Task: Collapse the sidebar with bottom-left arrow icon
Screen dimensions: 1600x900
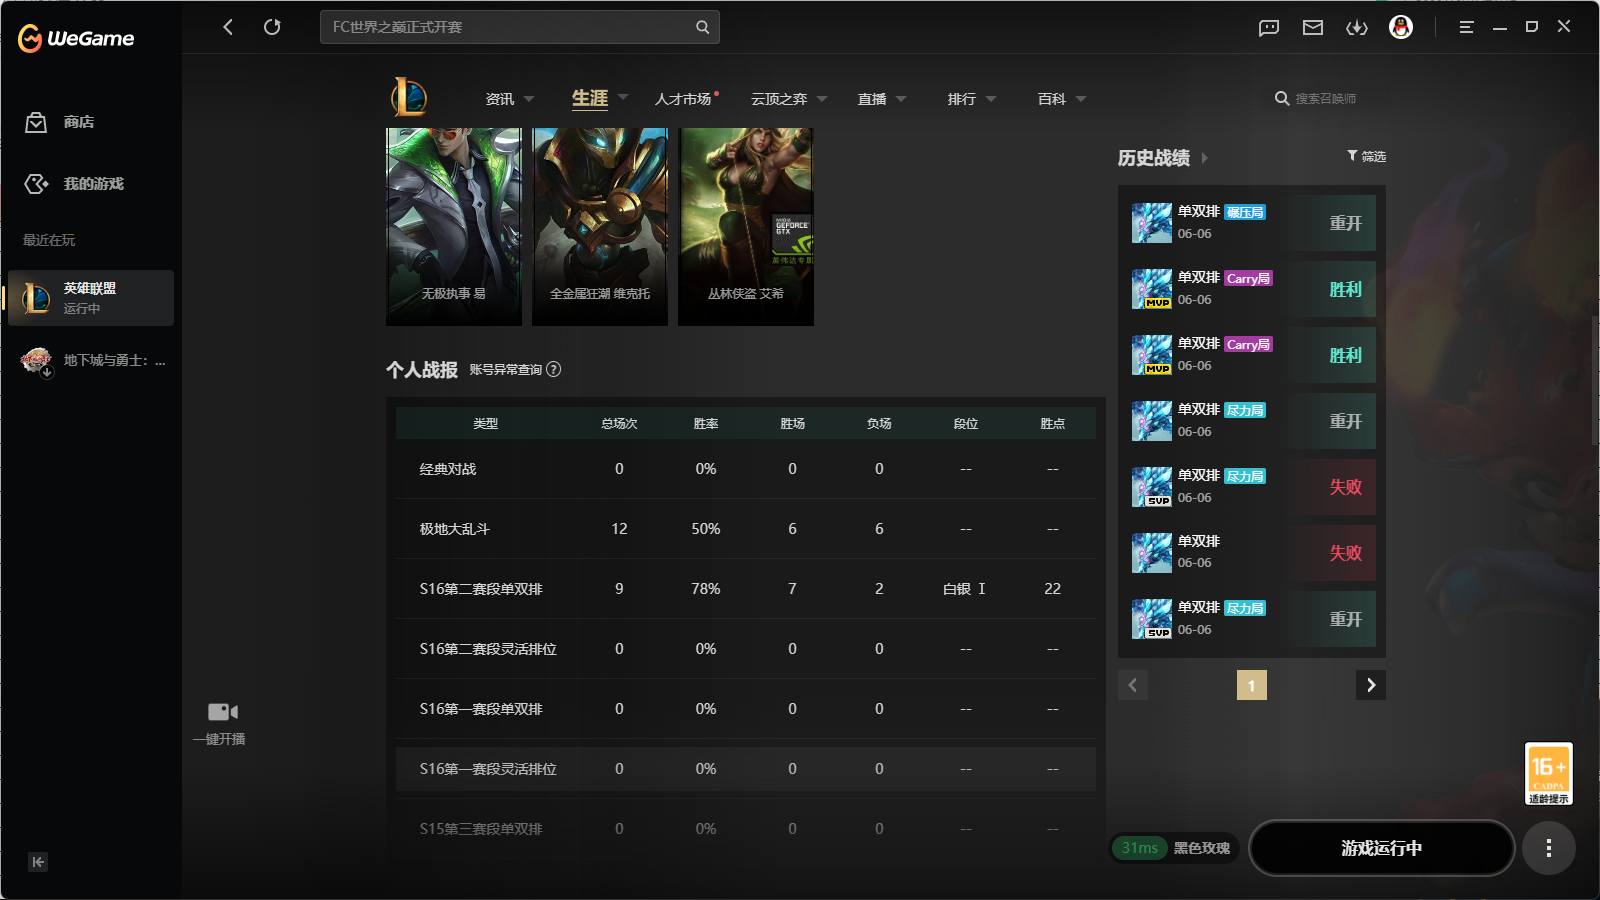Action: [x=38, y=862]
